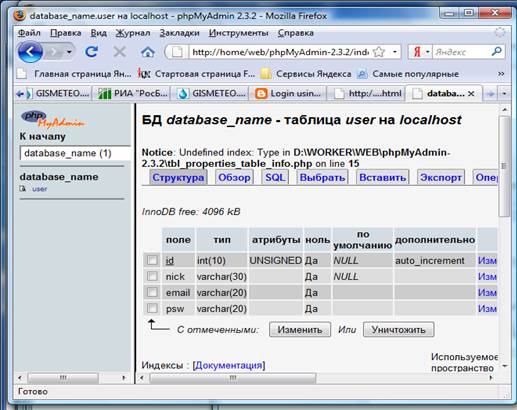Click Изм link in the id row
Image resolution: width=517 pixels, height=410 pixels.
coord(487,260)
